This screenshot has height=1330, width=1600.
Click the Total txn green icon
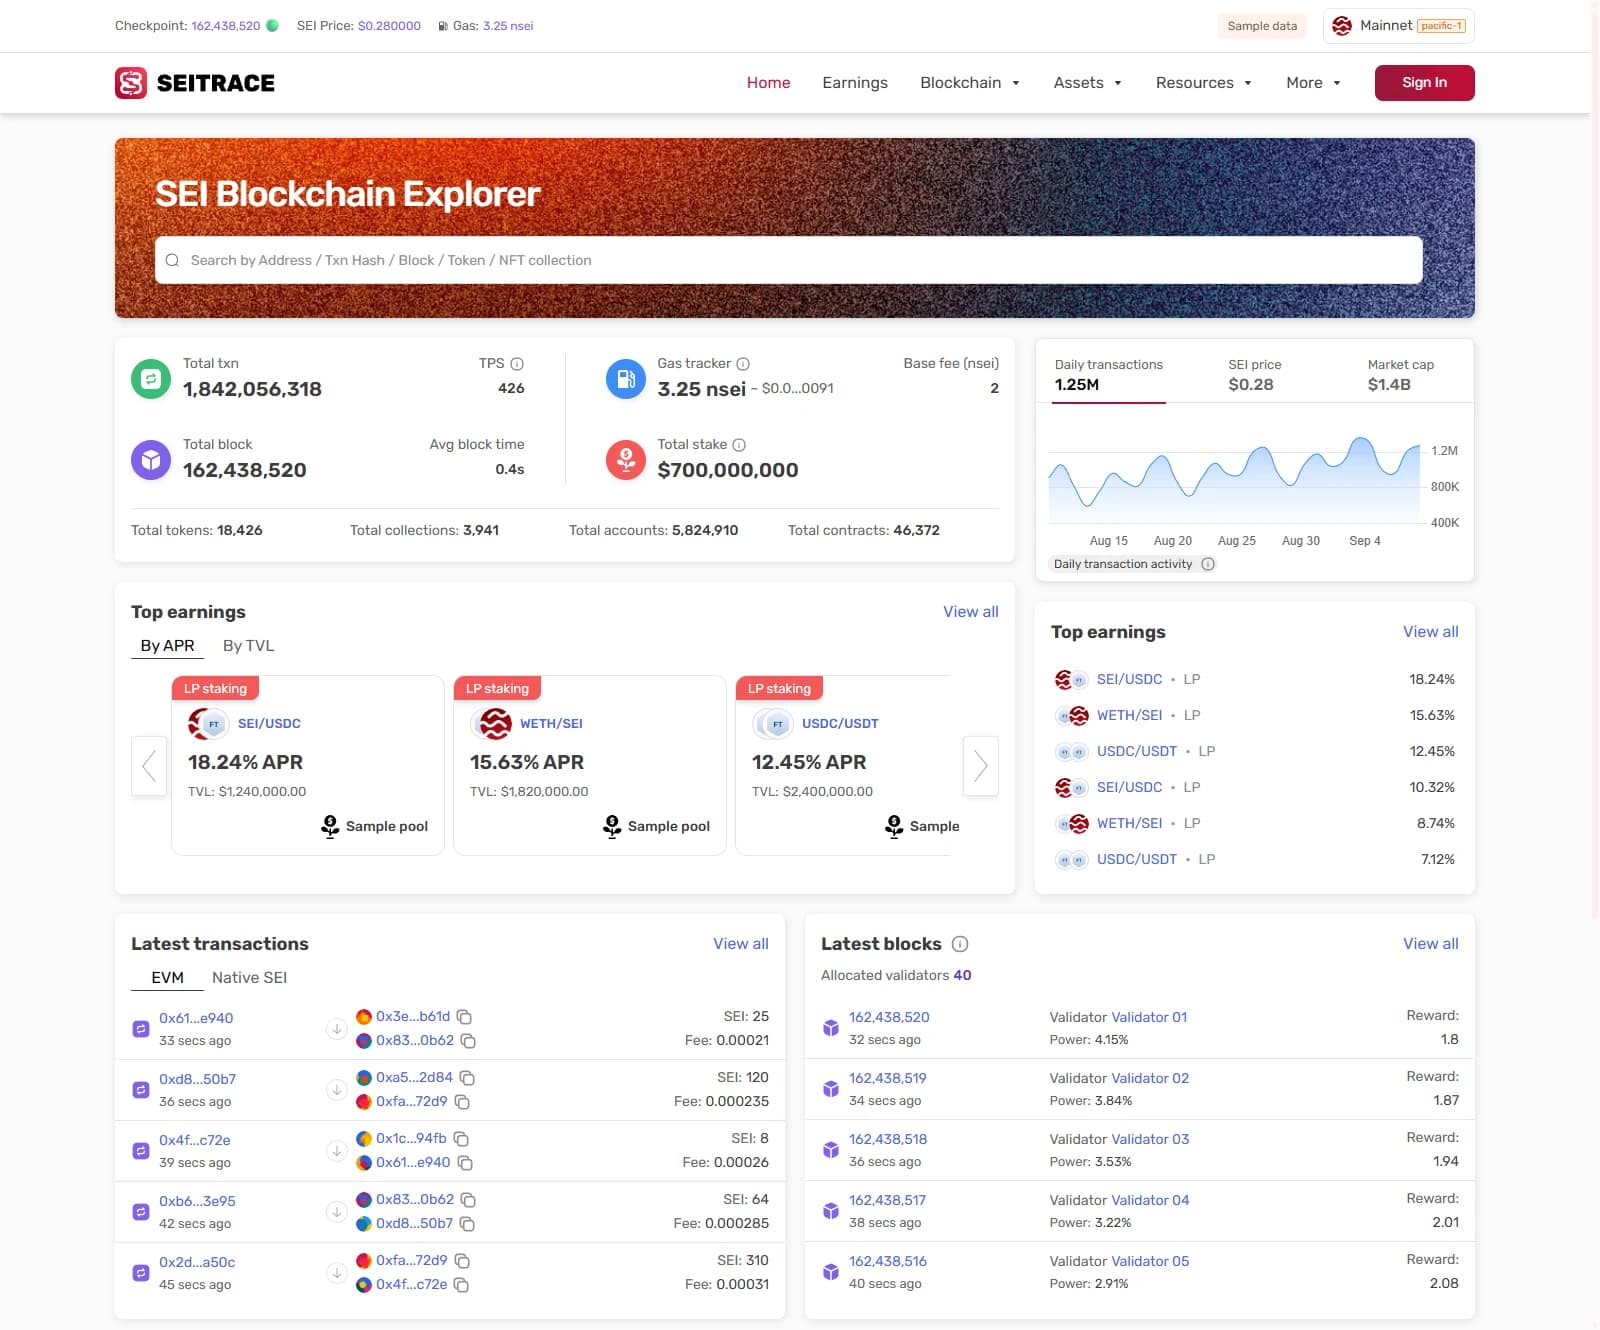click(x=151, y=379)
